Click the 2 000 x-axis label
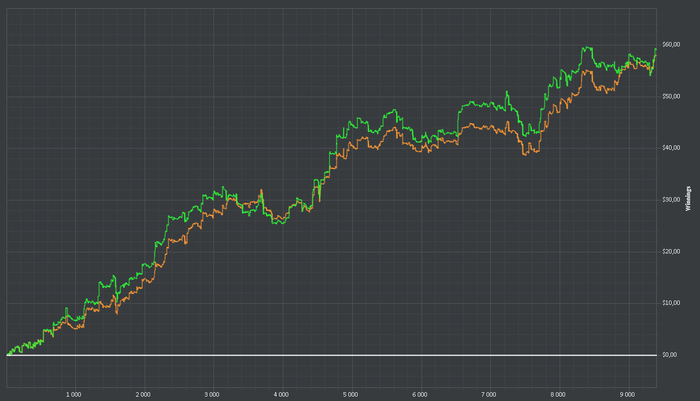This screenshot has height=401, width=700. click(143, 394)
